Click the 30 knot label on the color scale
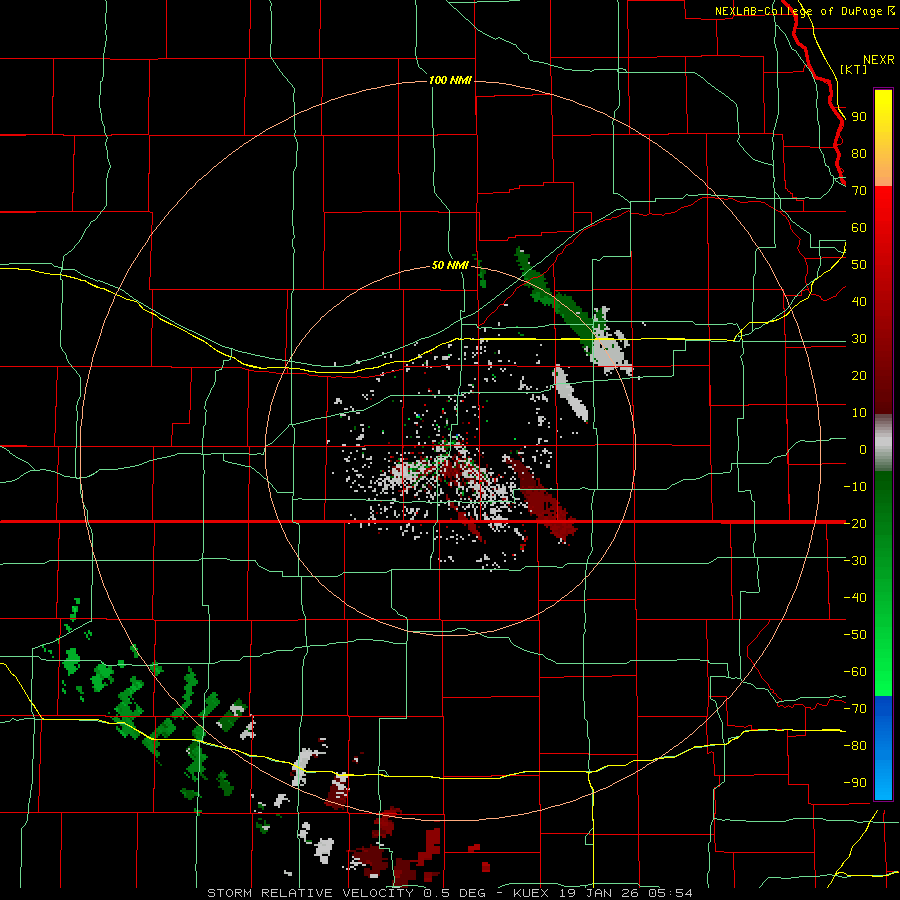 pyautogui.click(x=859, y=339)
